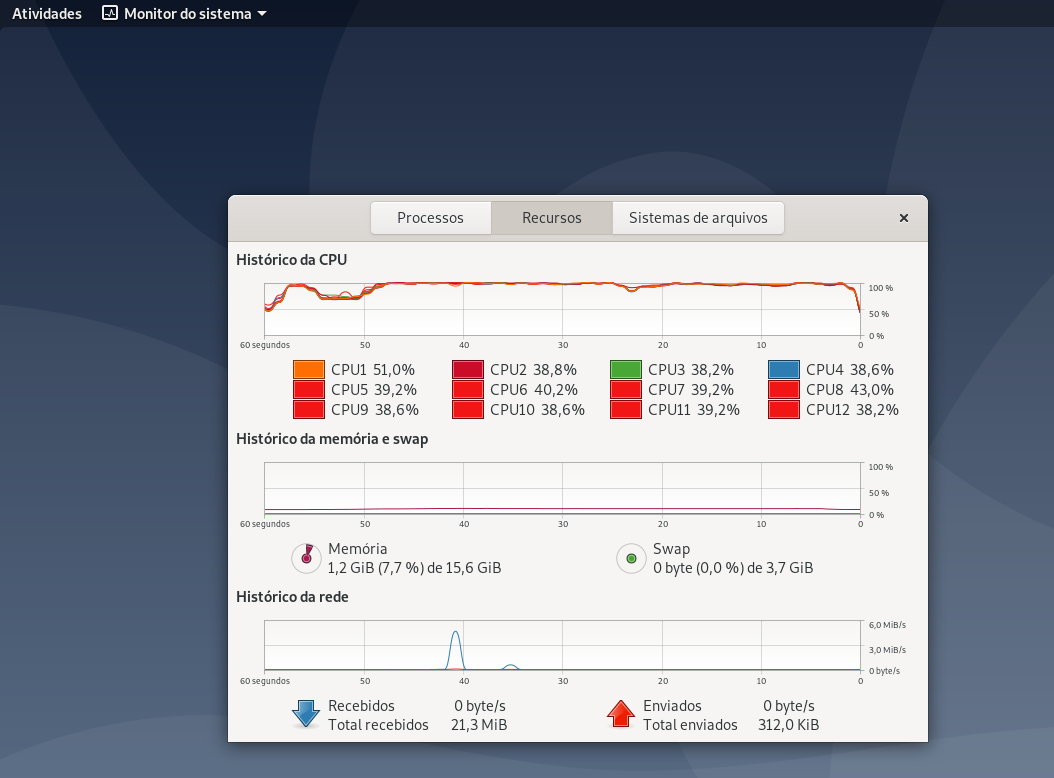The width and height of the screenshot is (1054, 778).
Task: Change the CPU3 green graph color
Action: click(626, 370)
